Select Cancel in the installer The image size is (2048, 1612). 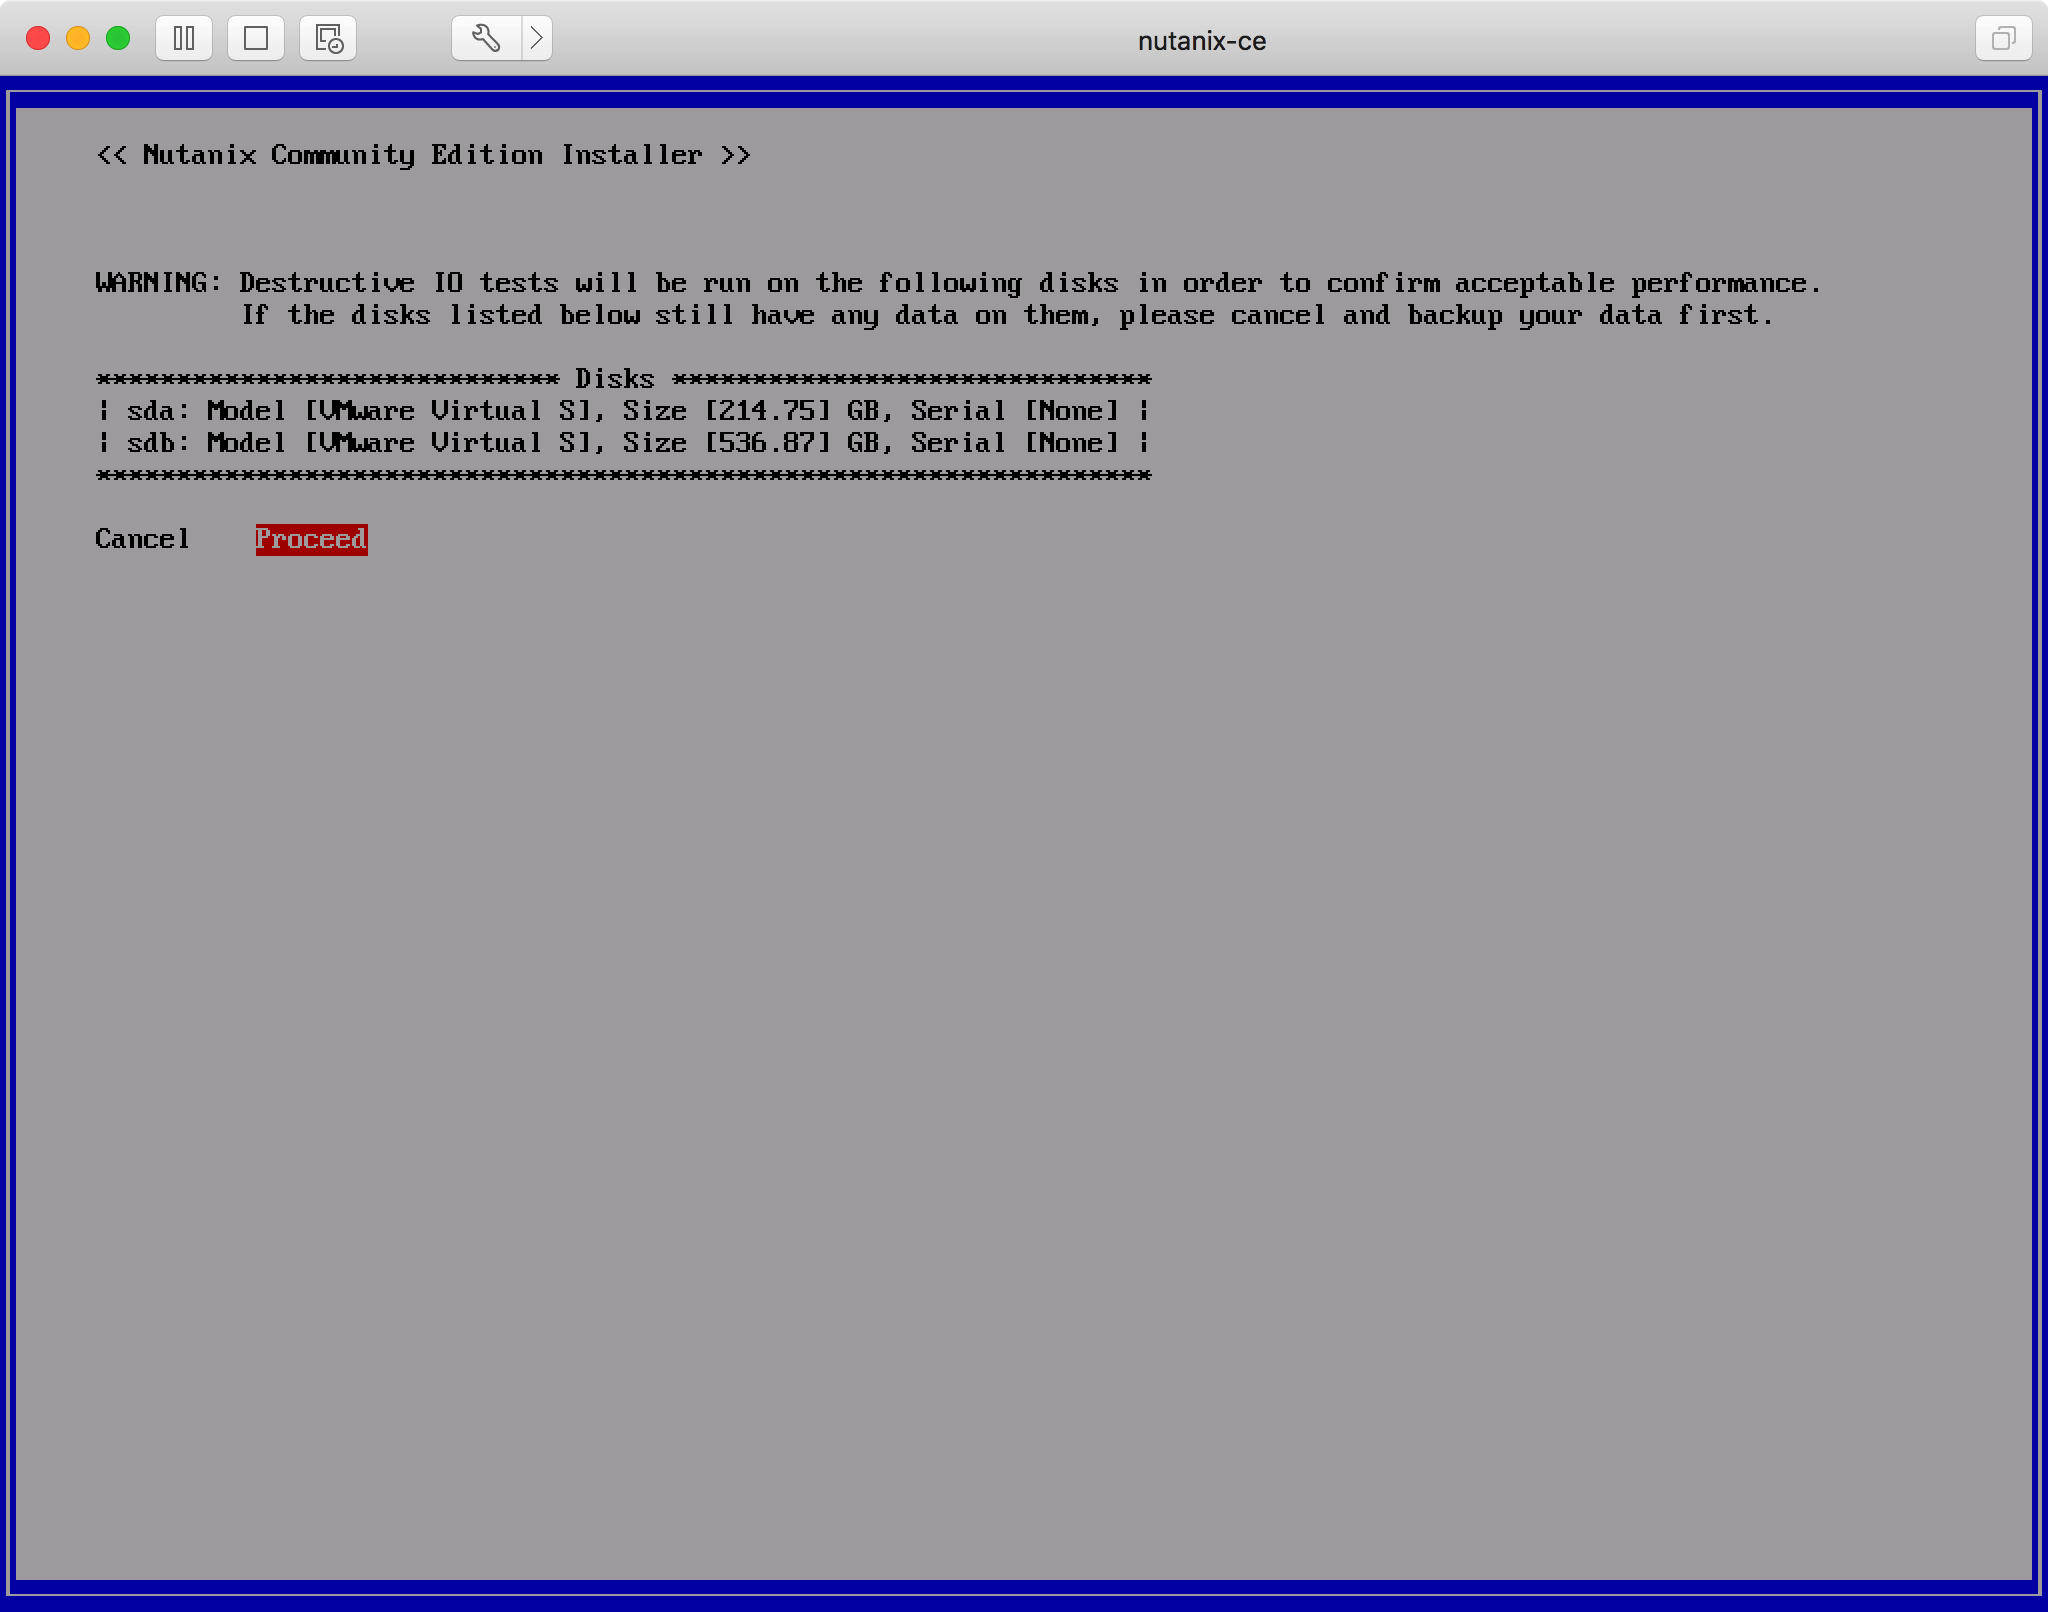coord(142,539)
